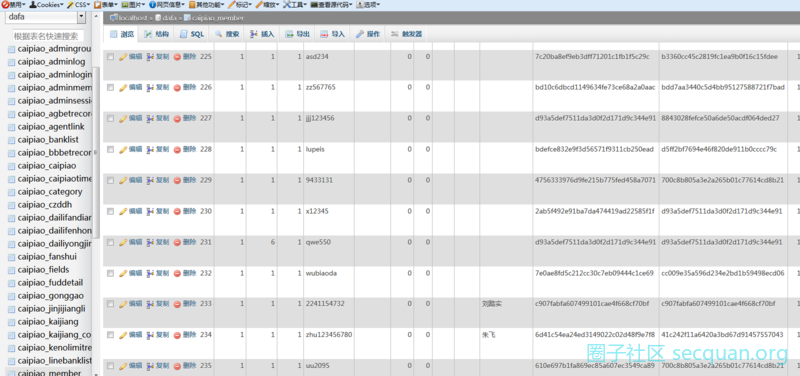Click the copy icon for row 227
Image resolution: width=800 pixels, height=376 pixels.
coord(150,118)
